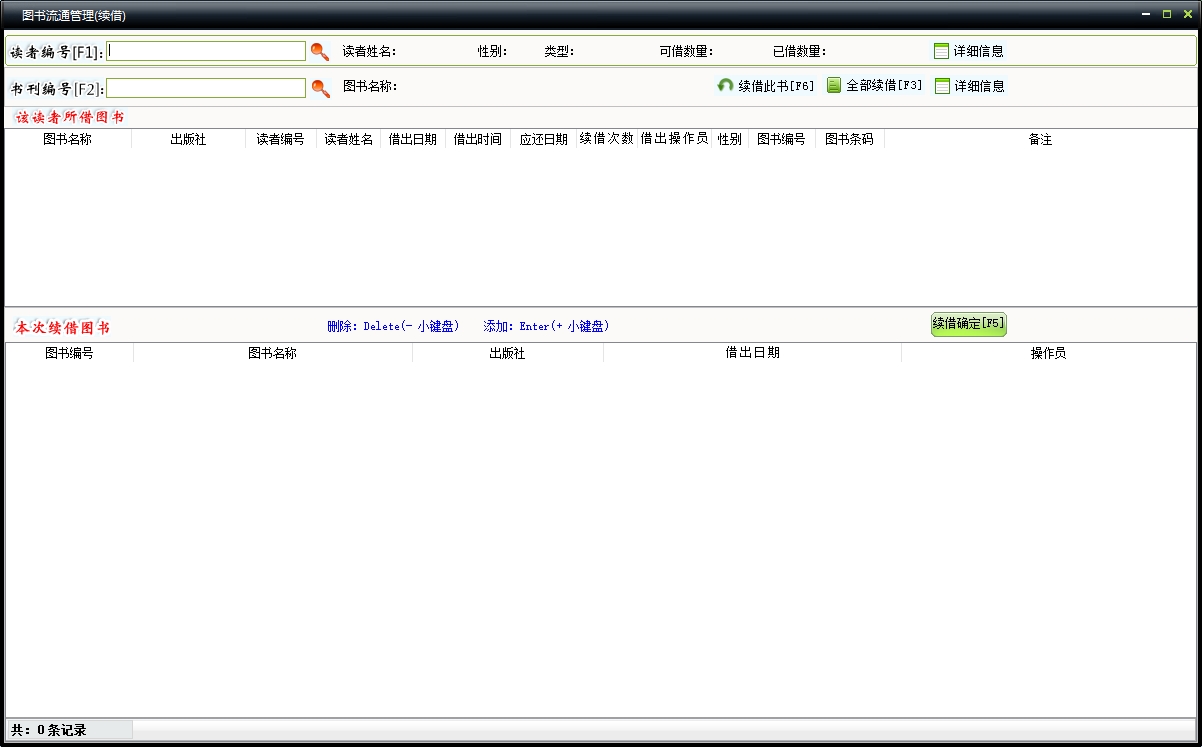Sort by 读者编号 column in borrowed books table
This screenshot has width=1202, height=747.
[280, 140]
